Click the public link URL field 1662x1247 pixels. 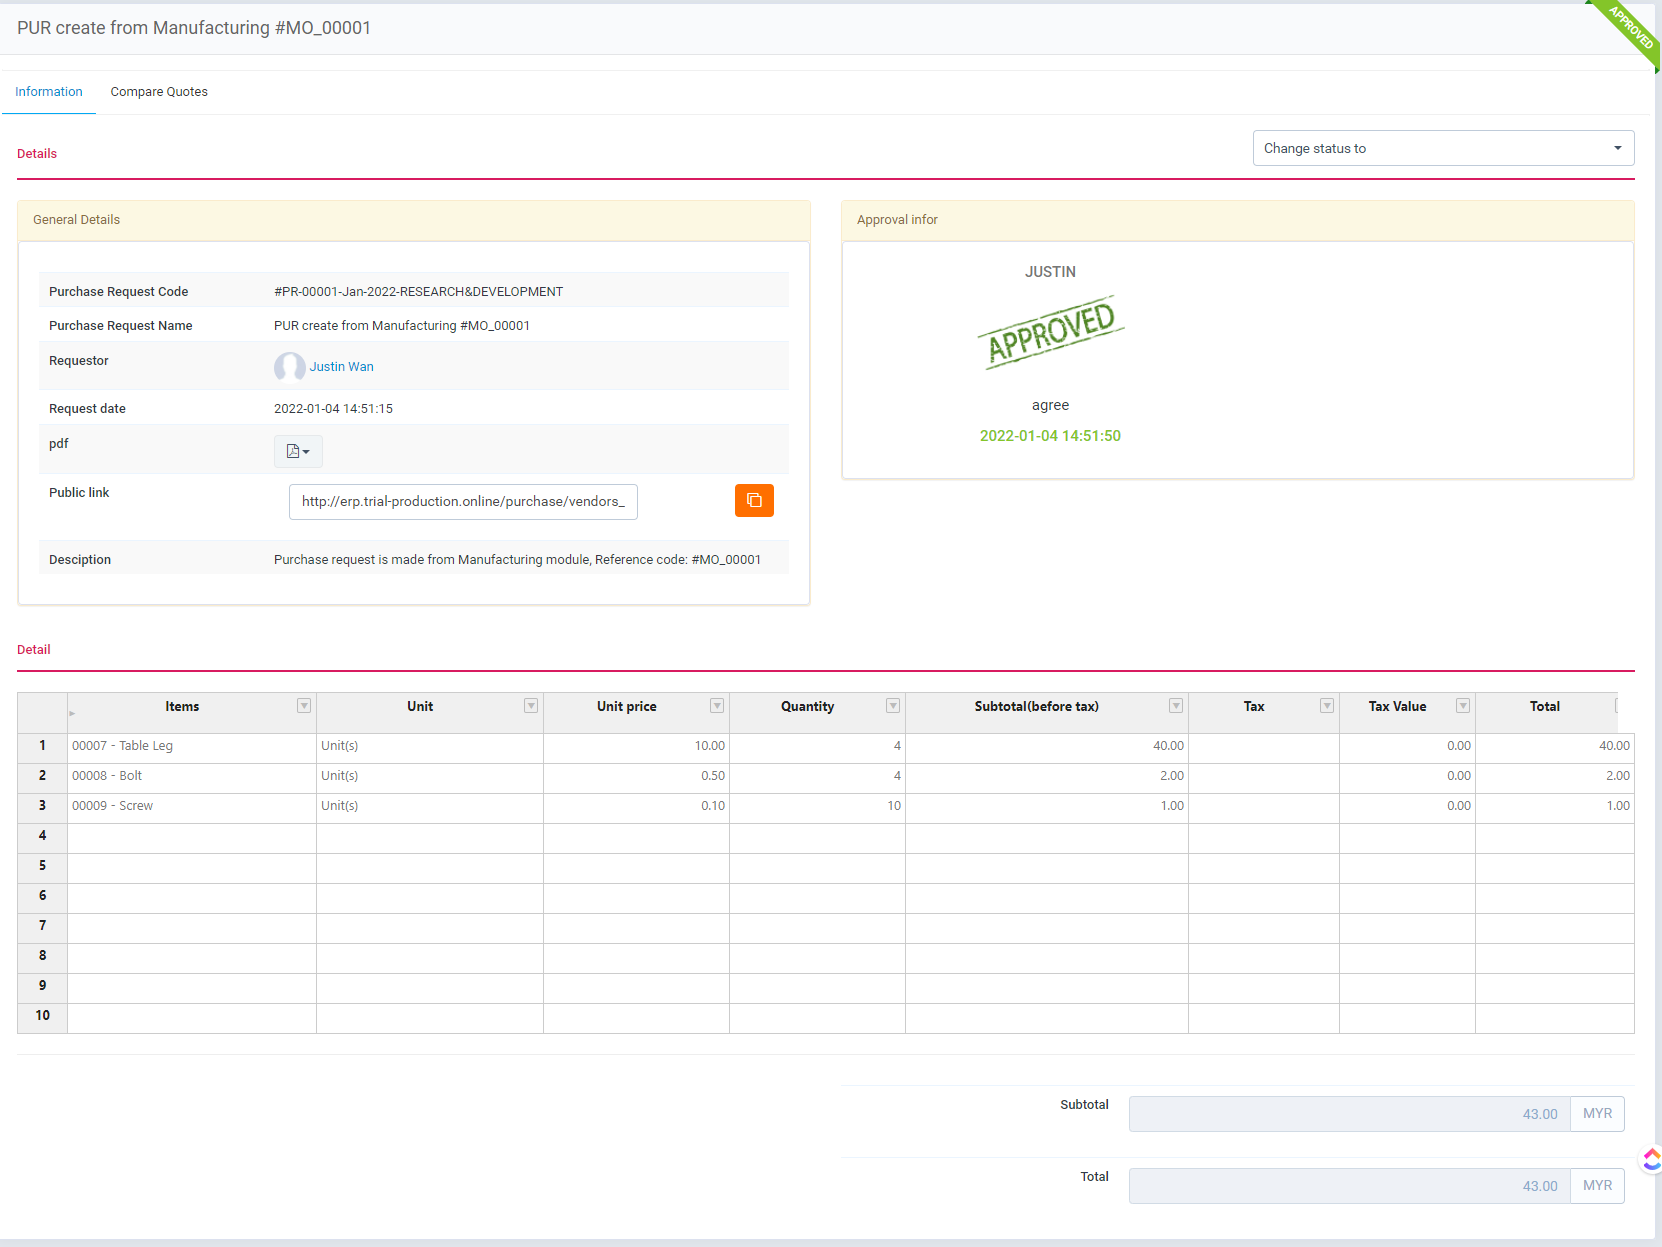462,501
